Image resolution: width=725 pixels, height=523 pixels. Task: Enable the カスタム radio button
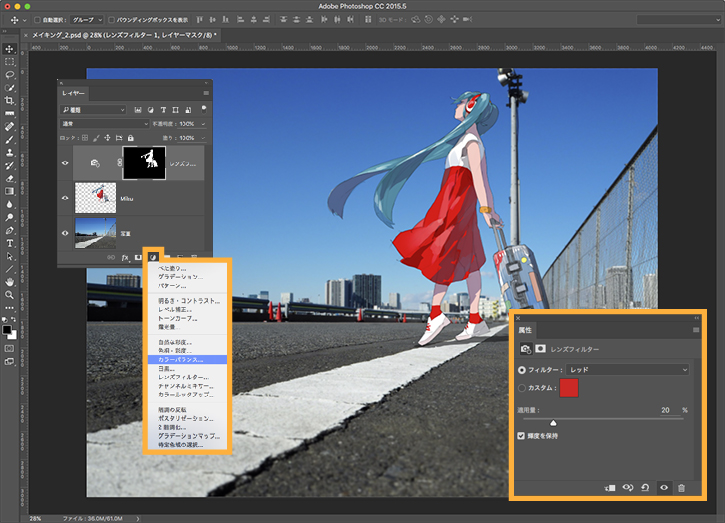[x=522, y=388]
